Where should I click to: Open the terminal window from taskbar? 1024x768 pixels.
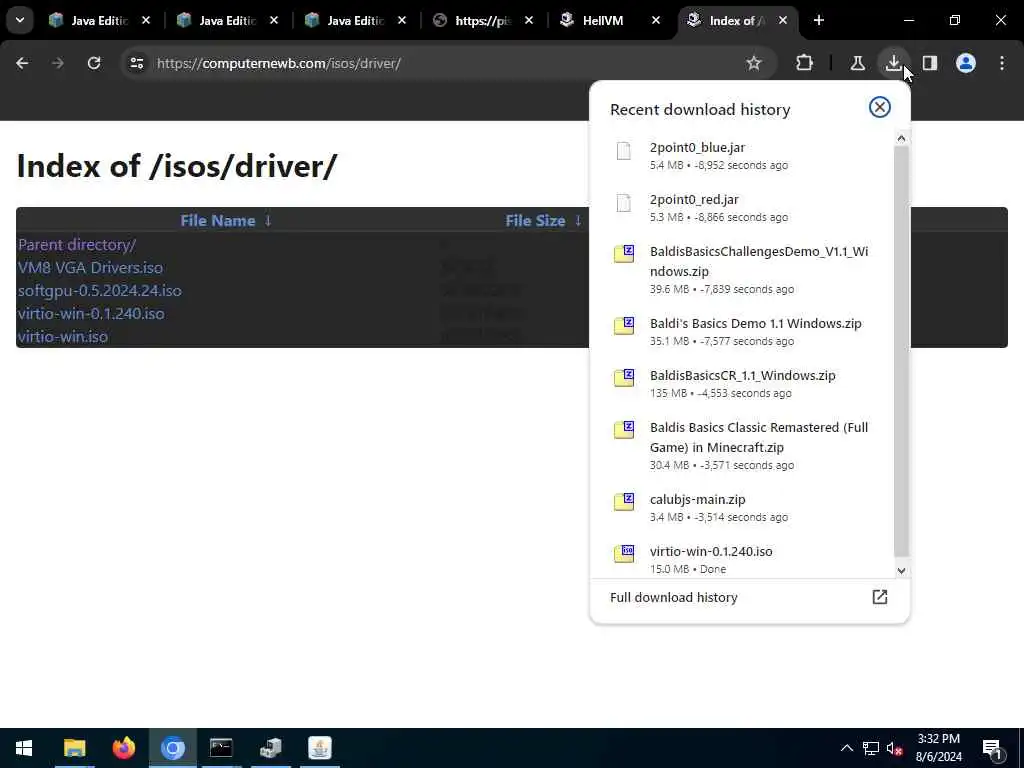click(x=221, y=748)
